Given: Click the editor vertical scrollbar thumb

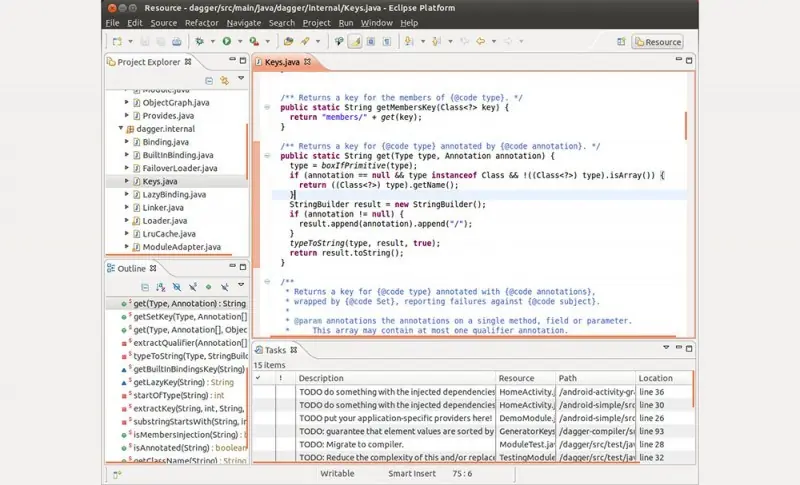Looking at the screenshot, I should (x=686, y=125).
